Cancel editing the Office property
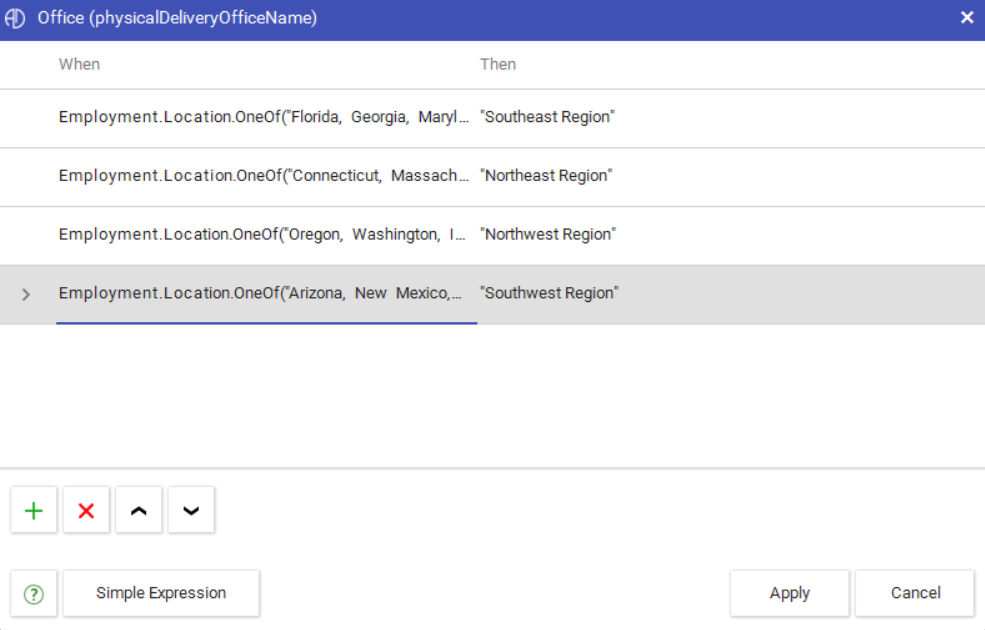Viewport: 985px width, 630px height. click(x=914, y=592)
